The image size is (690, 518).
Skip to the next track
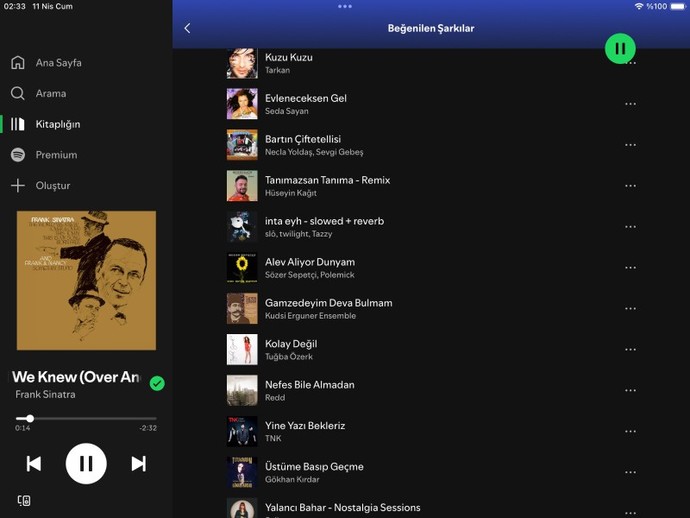(139, 463)
